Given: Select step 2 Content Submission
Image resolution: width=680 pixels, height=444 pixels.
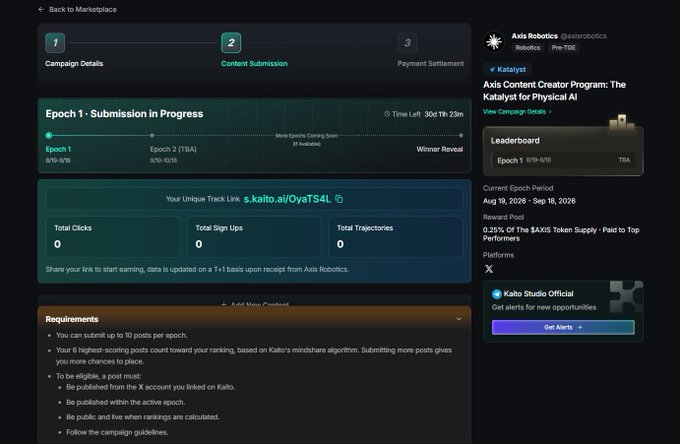Looking at the screenshot, I should (x=231, y=43).
